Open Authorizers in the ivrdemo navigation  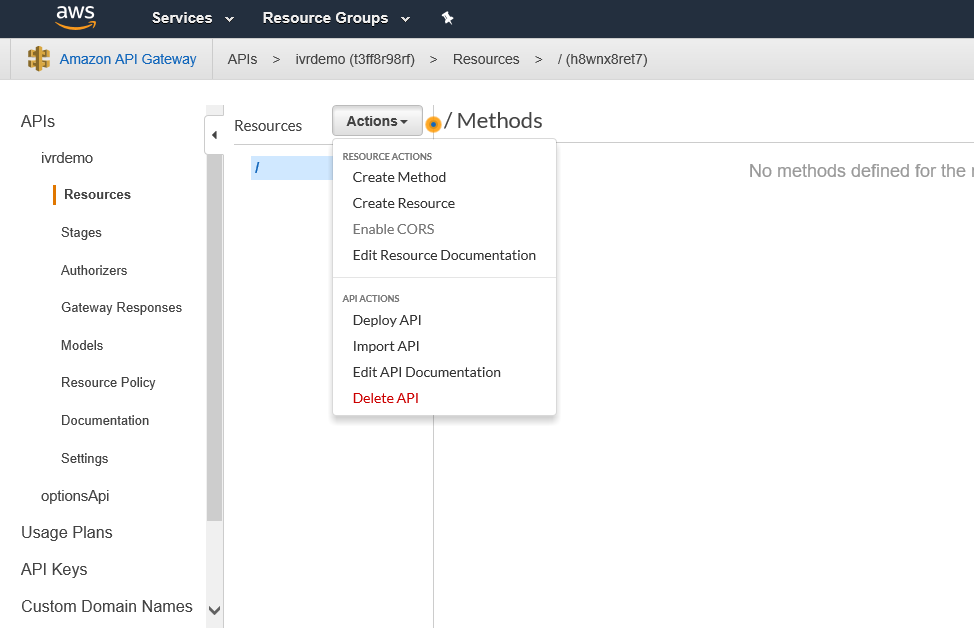click(x=94, y=270)
